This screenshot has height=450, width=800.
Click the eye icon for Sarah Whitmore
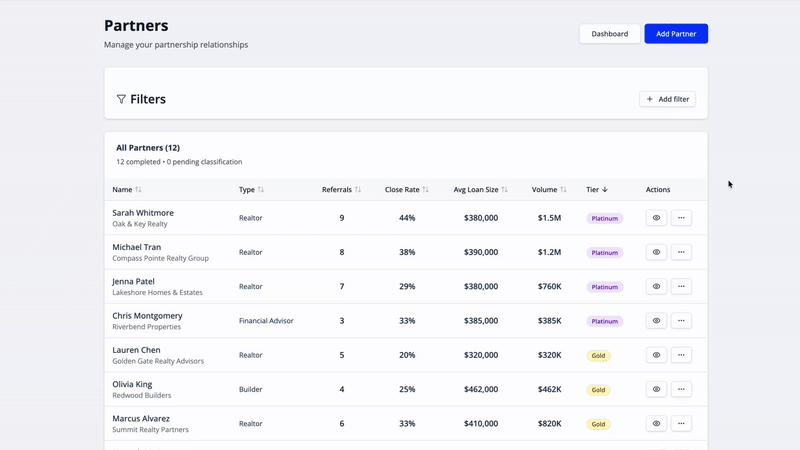[x=656, y=218]
